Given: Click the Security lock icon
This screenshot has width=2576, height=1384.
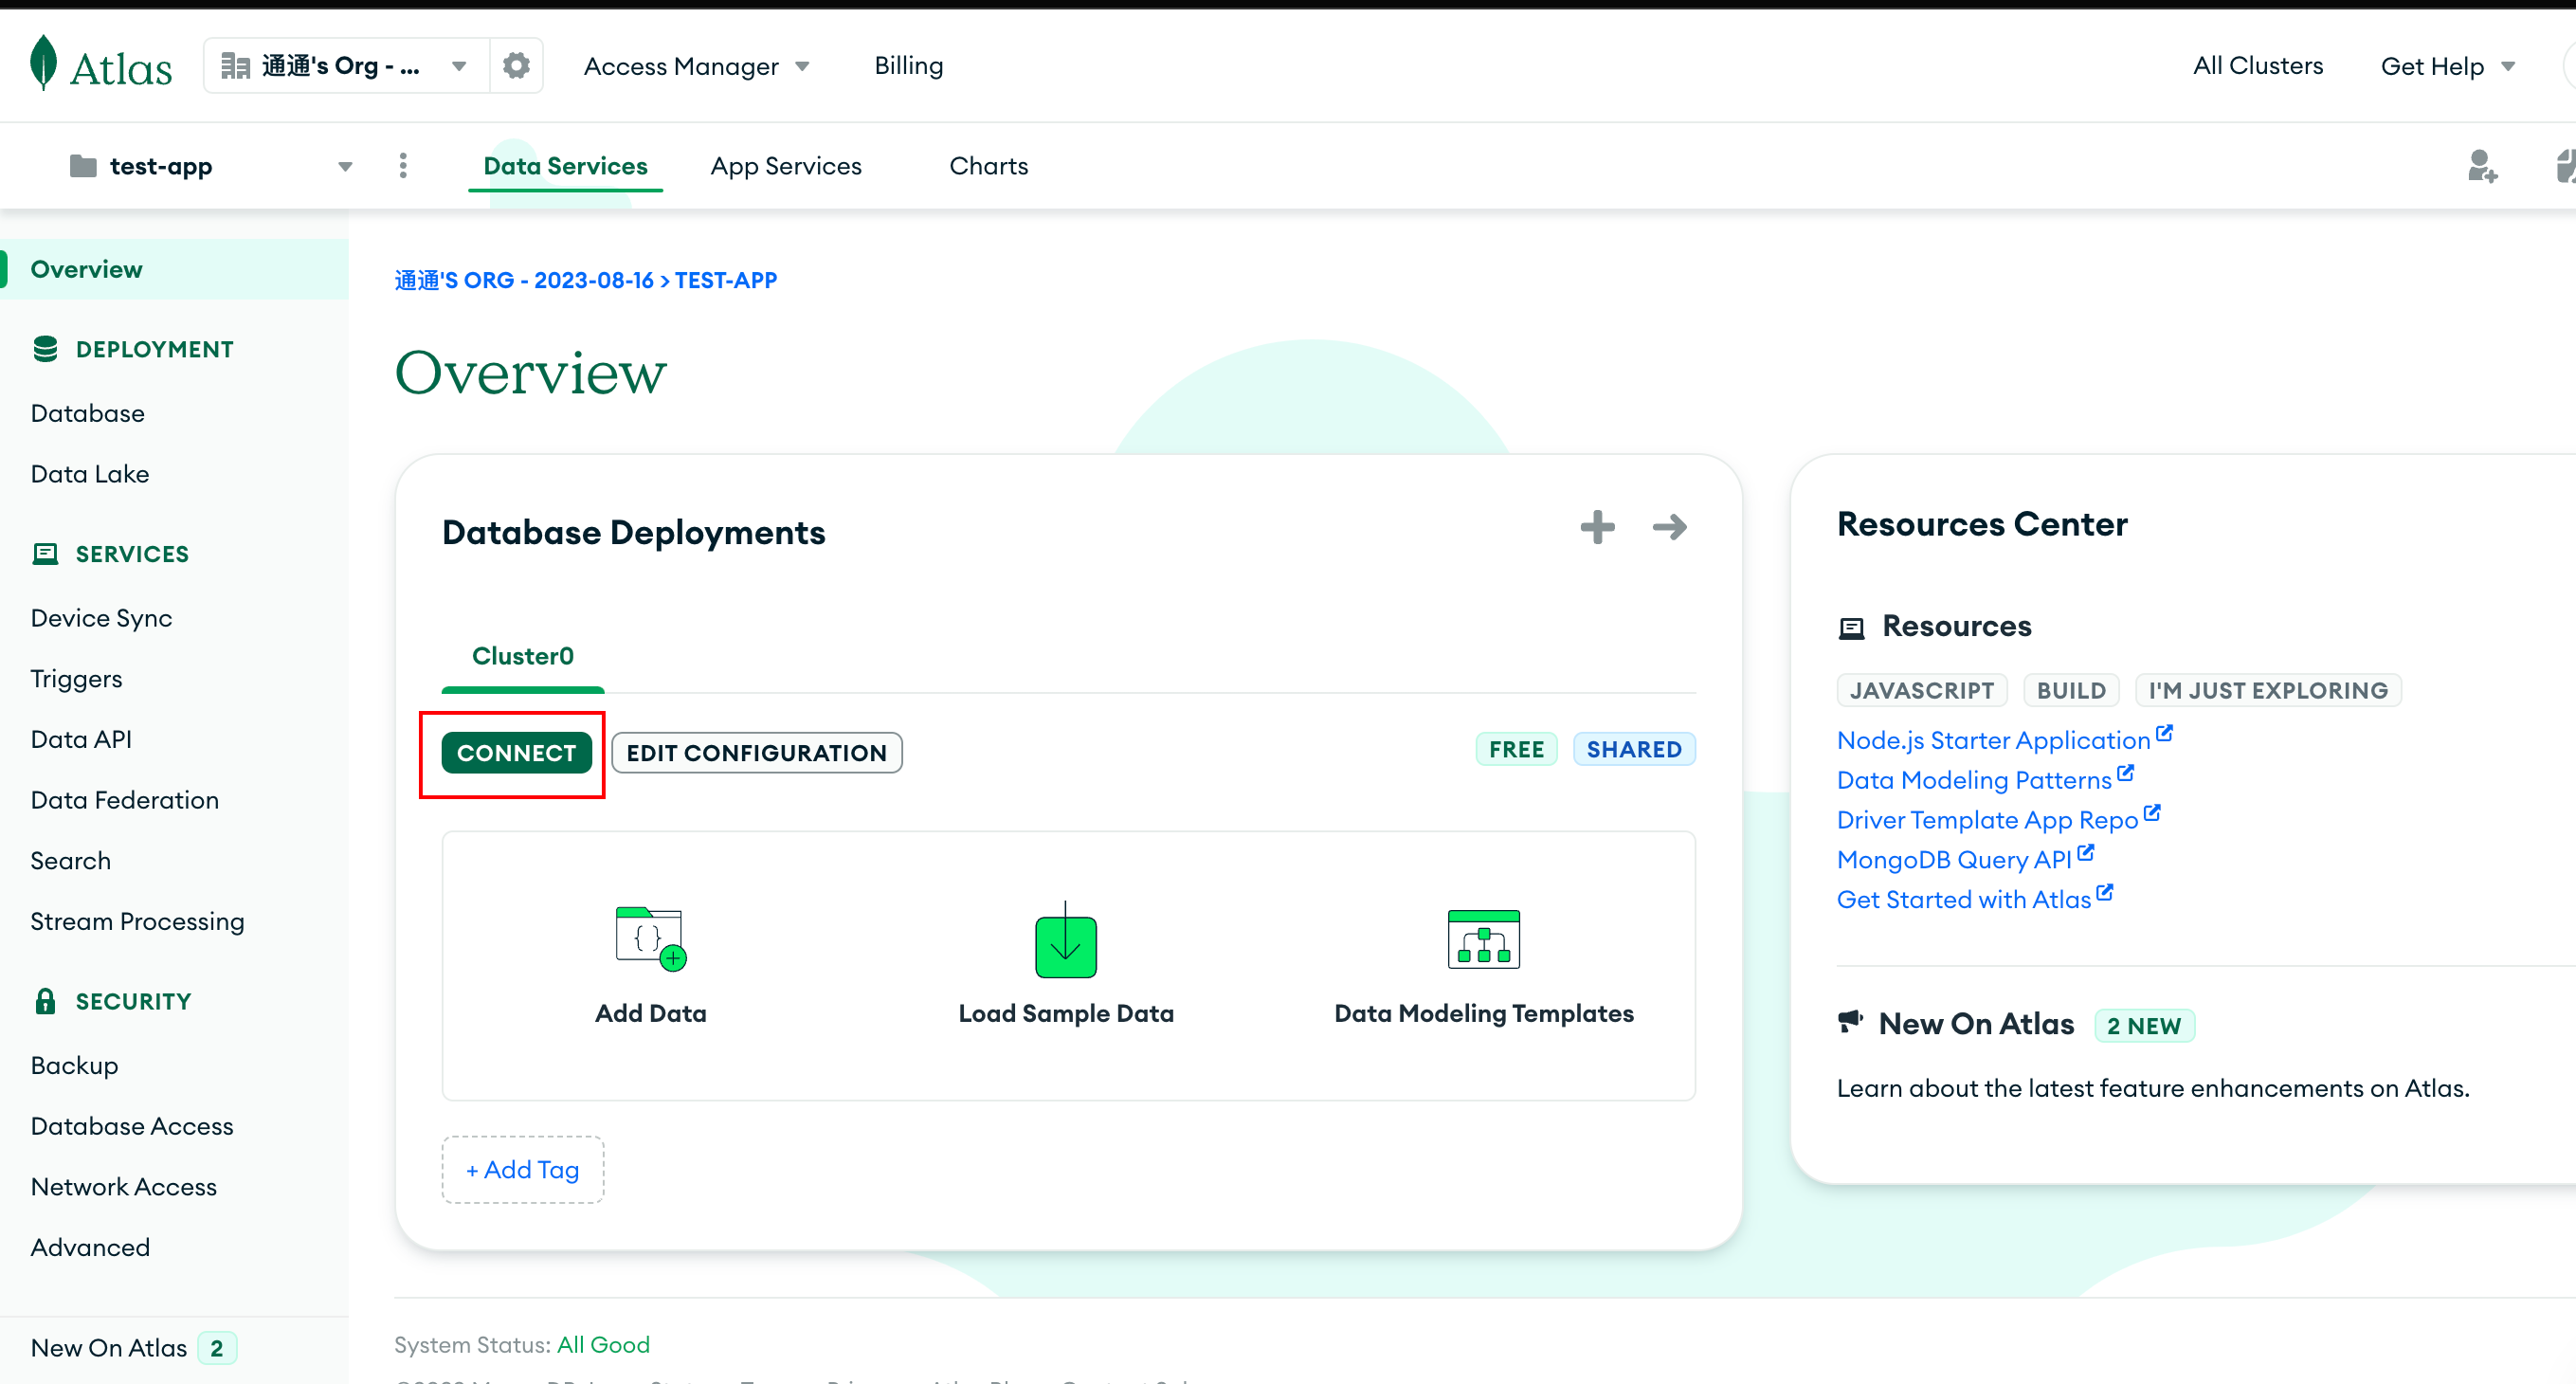Looking at the screenshot, I should (45, 1001).
